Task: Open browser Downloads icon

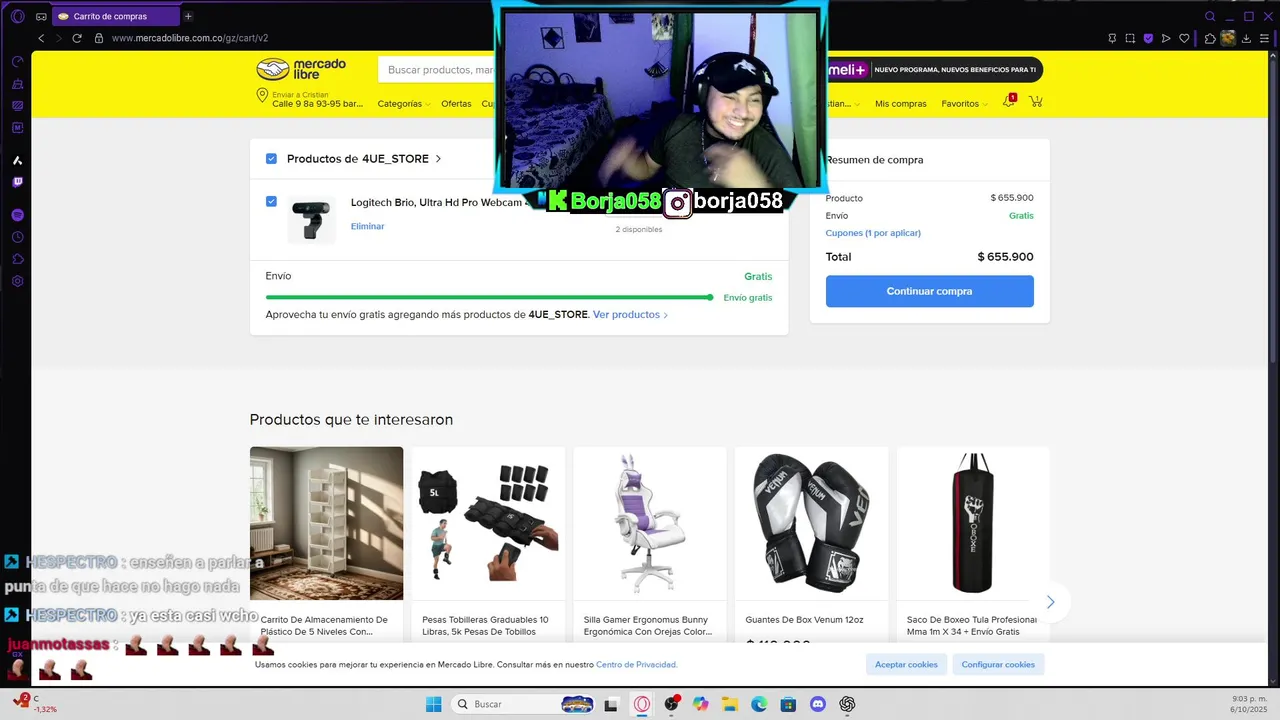Action: pyautogui.click(x=1247, y=38)
